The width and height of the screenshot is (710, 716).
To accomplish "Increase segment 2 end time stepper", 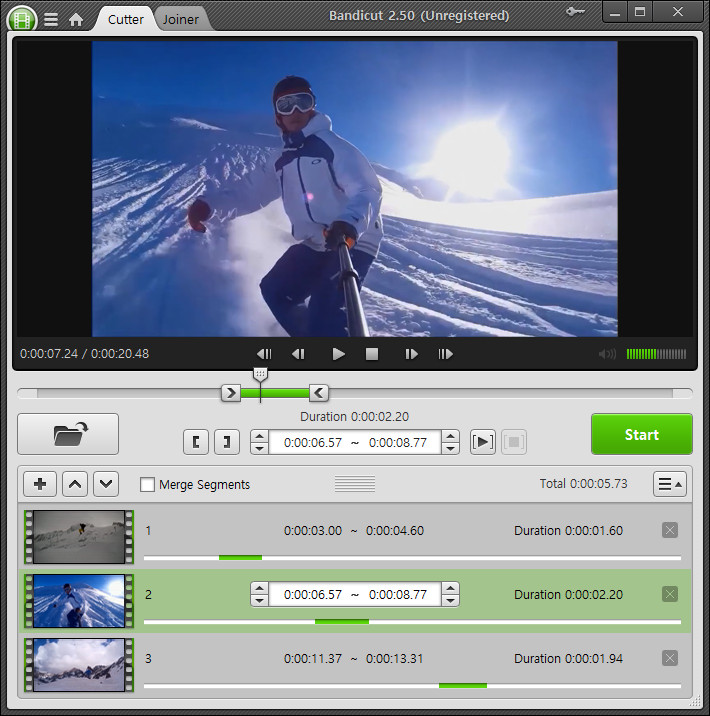I will point(451,588).
